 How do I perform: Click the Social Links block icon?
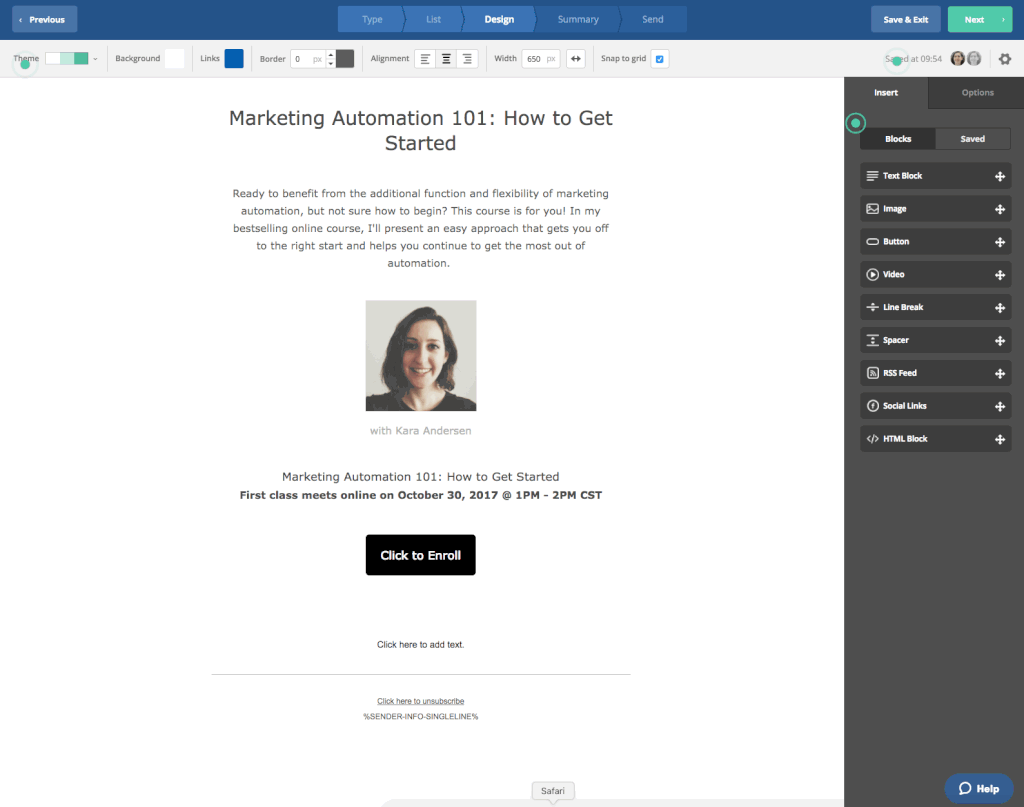[x=872, y=406]
